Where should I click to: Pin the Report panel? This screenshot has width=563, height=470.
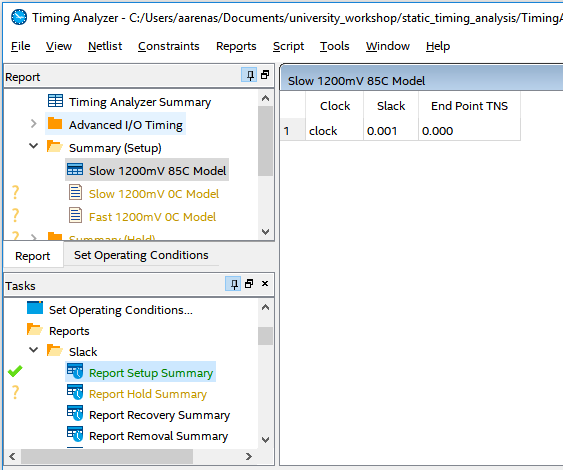coord(250,75)
